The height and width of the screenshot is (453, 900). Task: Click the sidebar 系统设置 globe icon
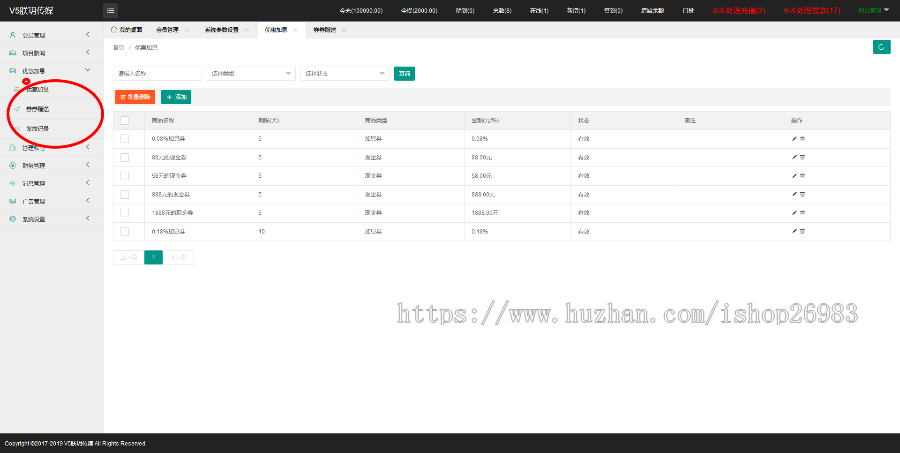[13, 219]
